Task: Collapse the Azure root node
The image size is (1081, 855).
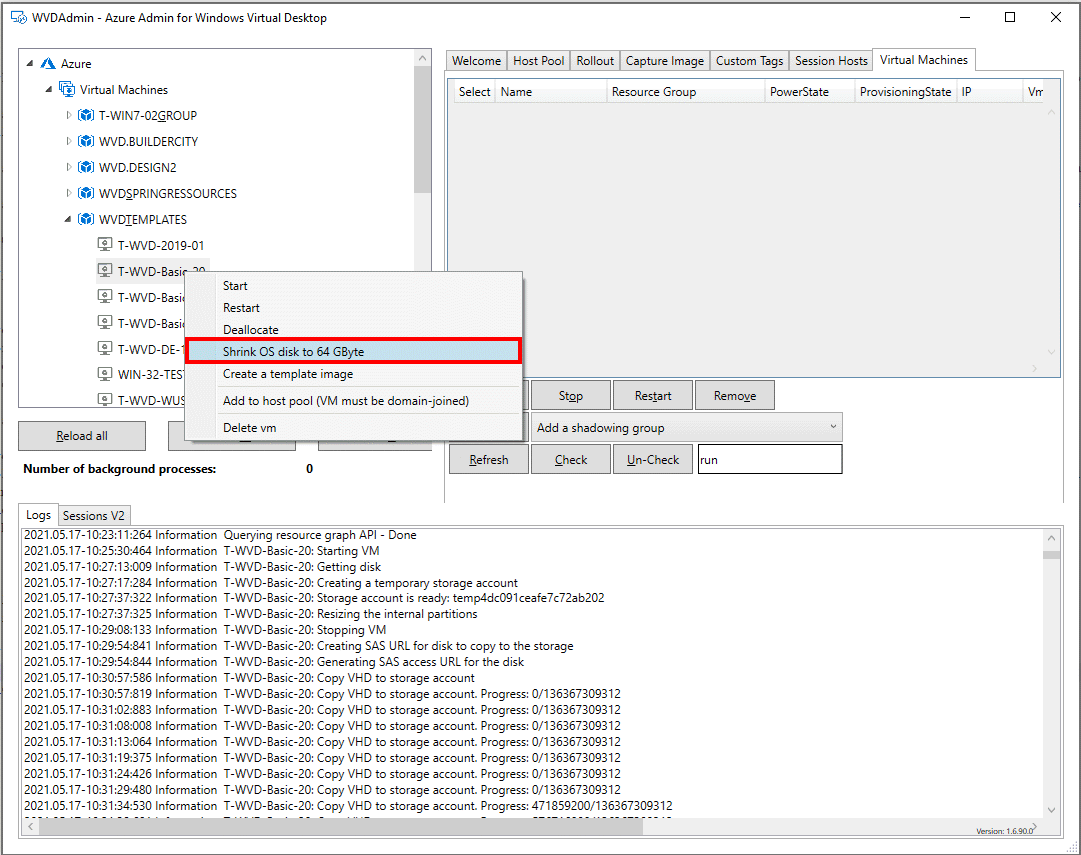Action: pos(30,63)
